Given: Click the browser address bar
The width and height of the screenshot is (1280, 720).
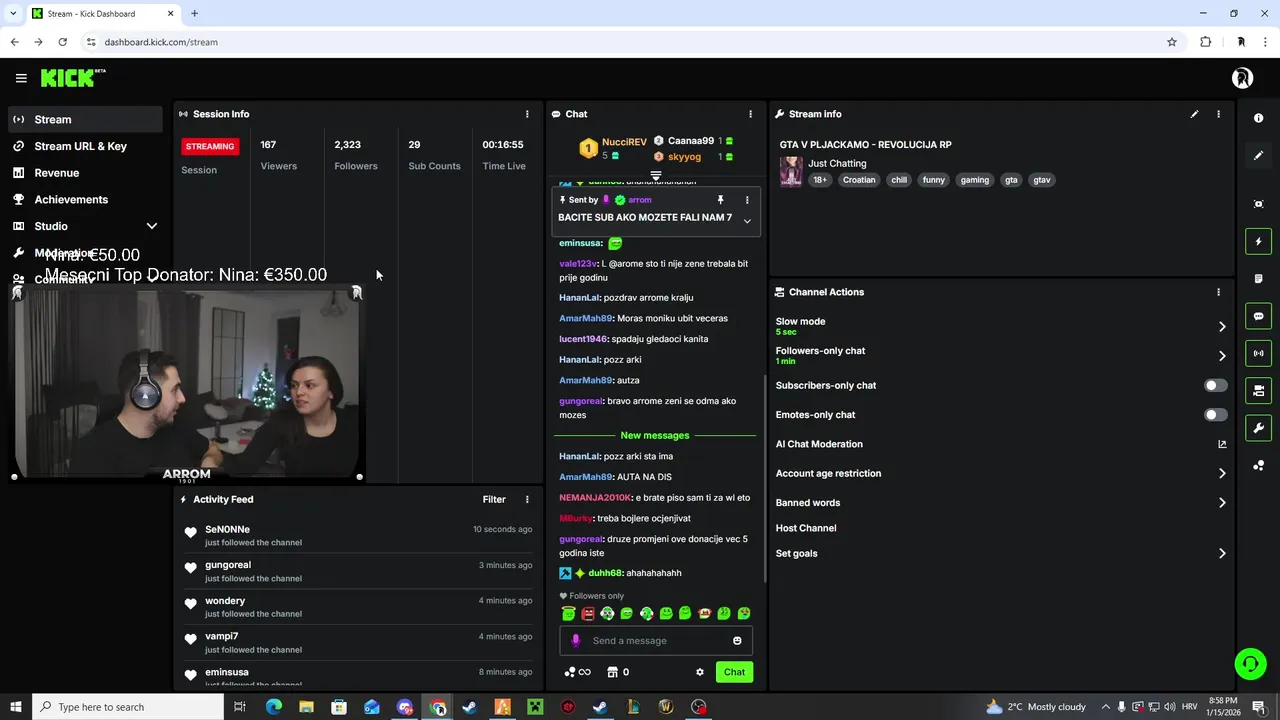Looking at the screenshot, I should (630, 42).
